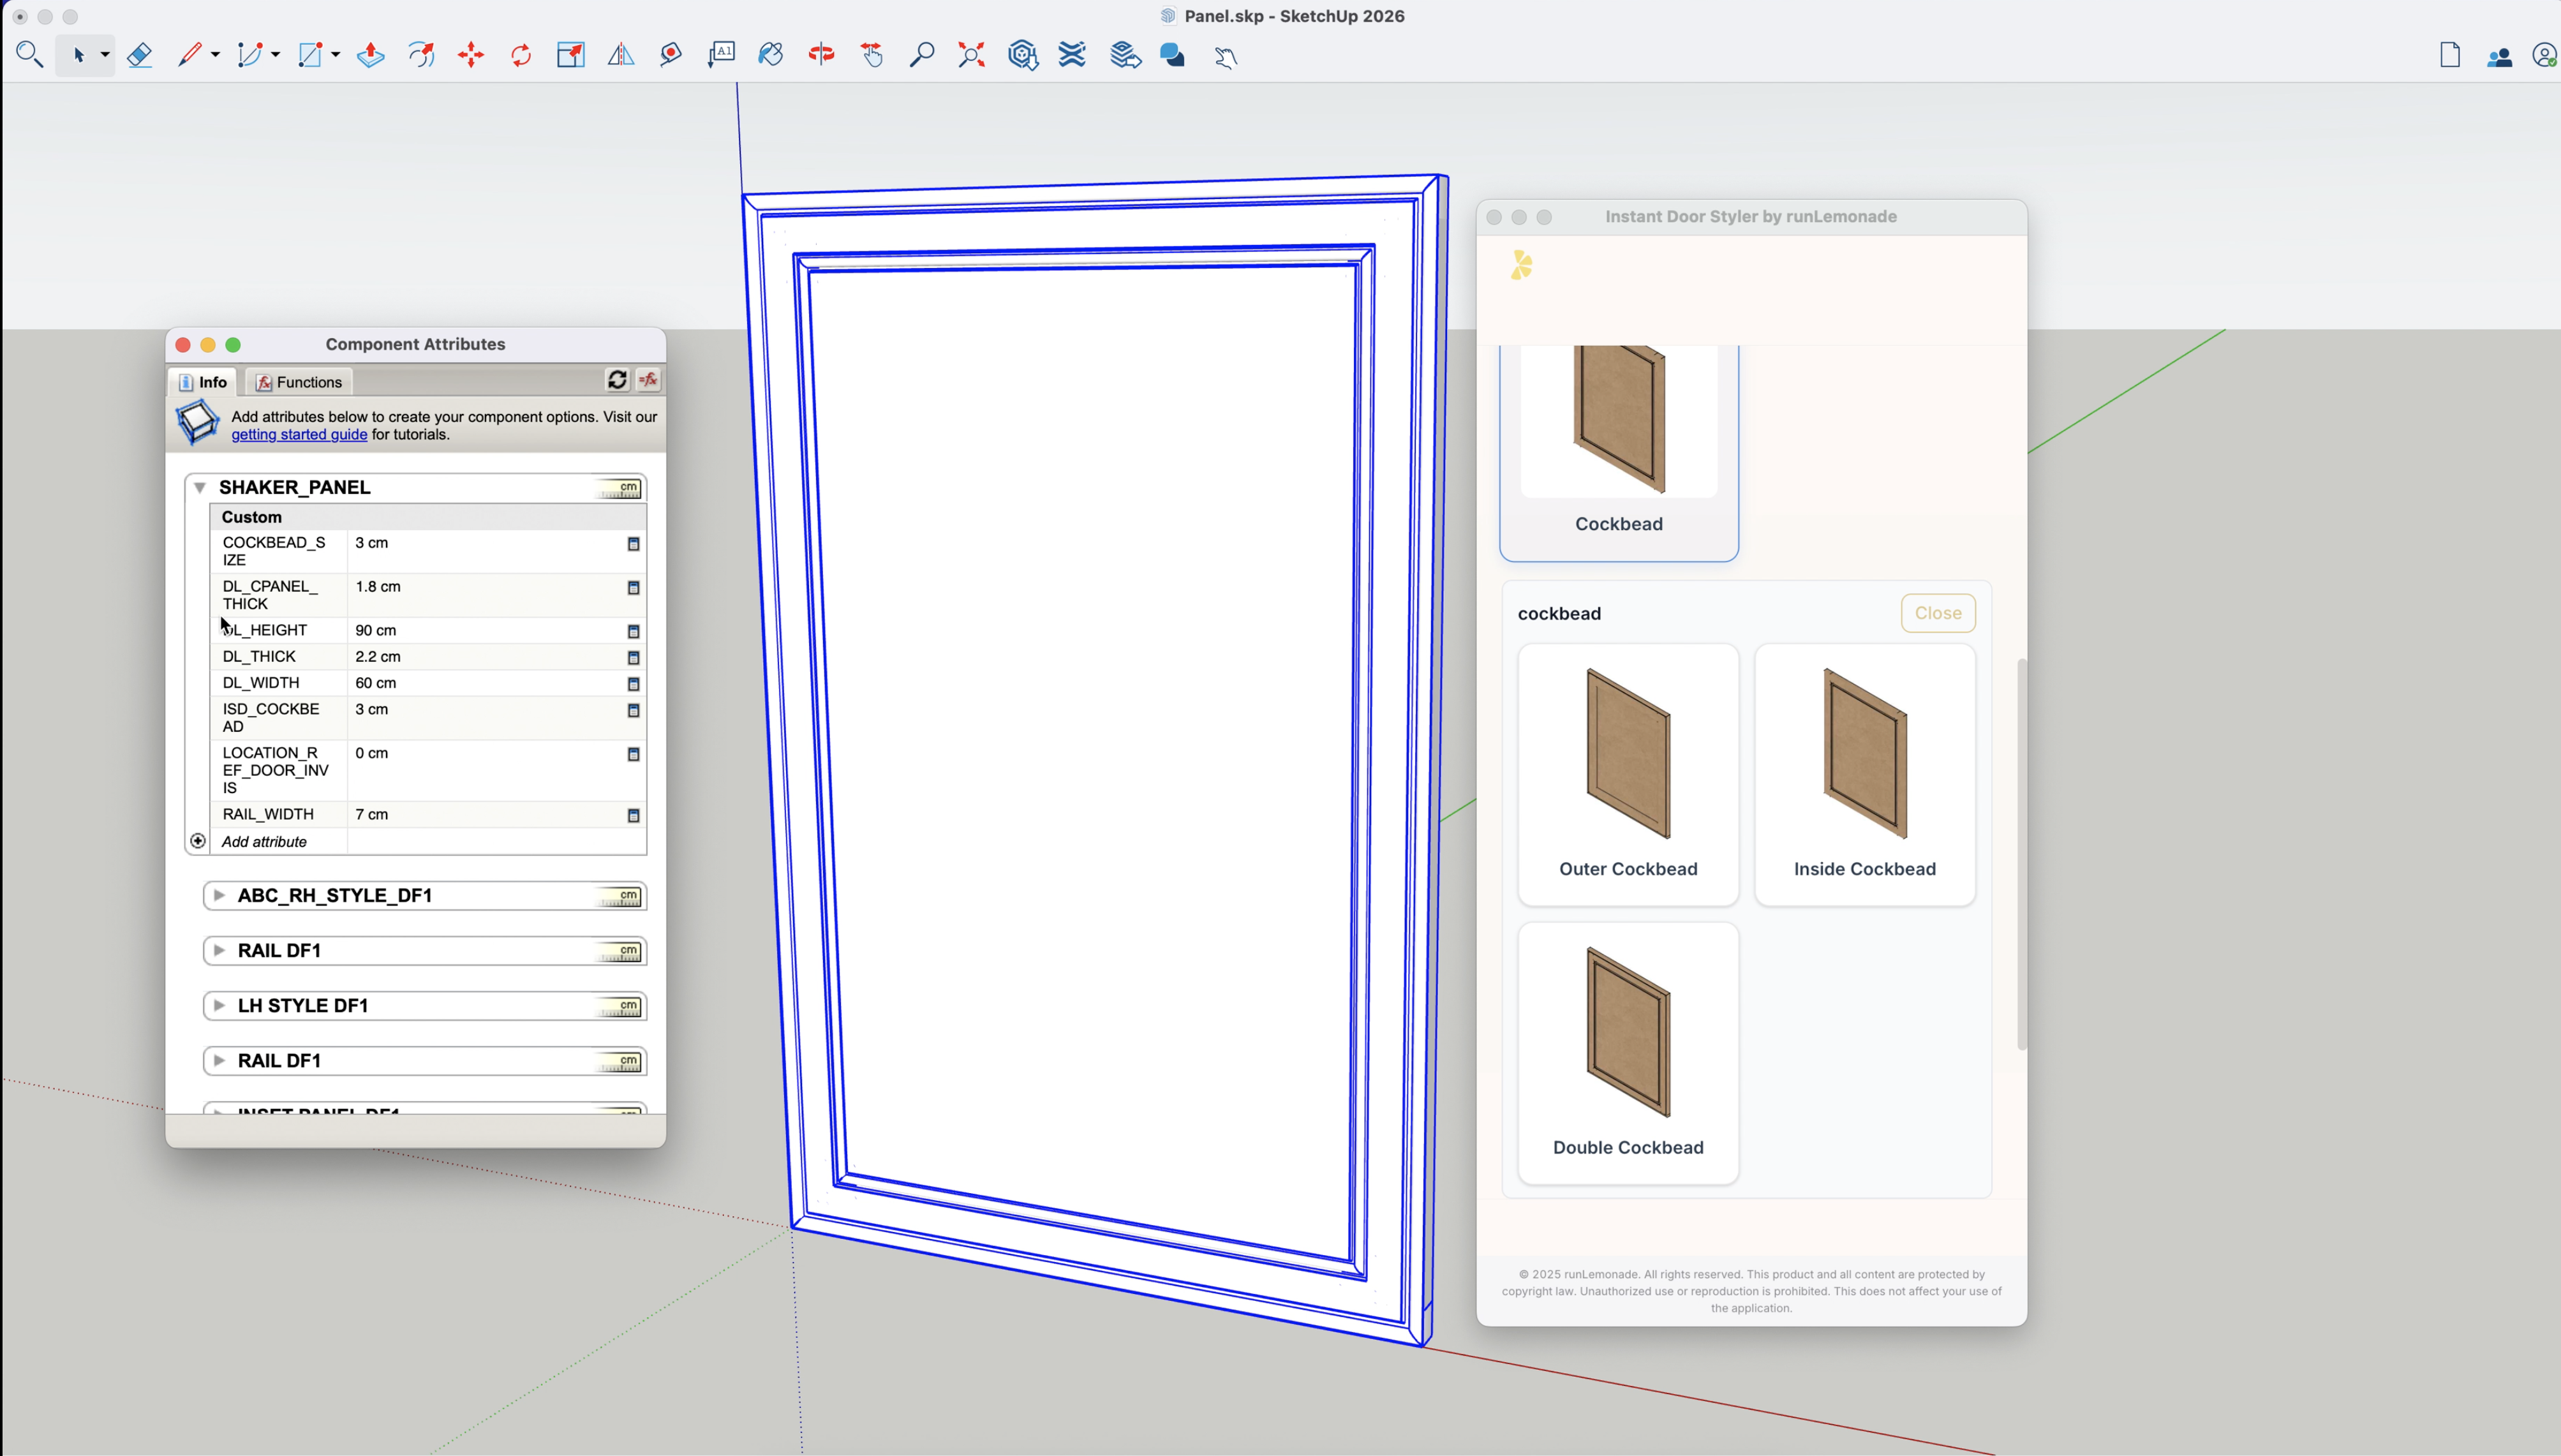Select the Rotate tool

pos(520,55)
